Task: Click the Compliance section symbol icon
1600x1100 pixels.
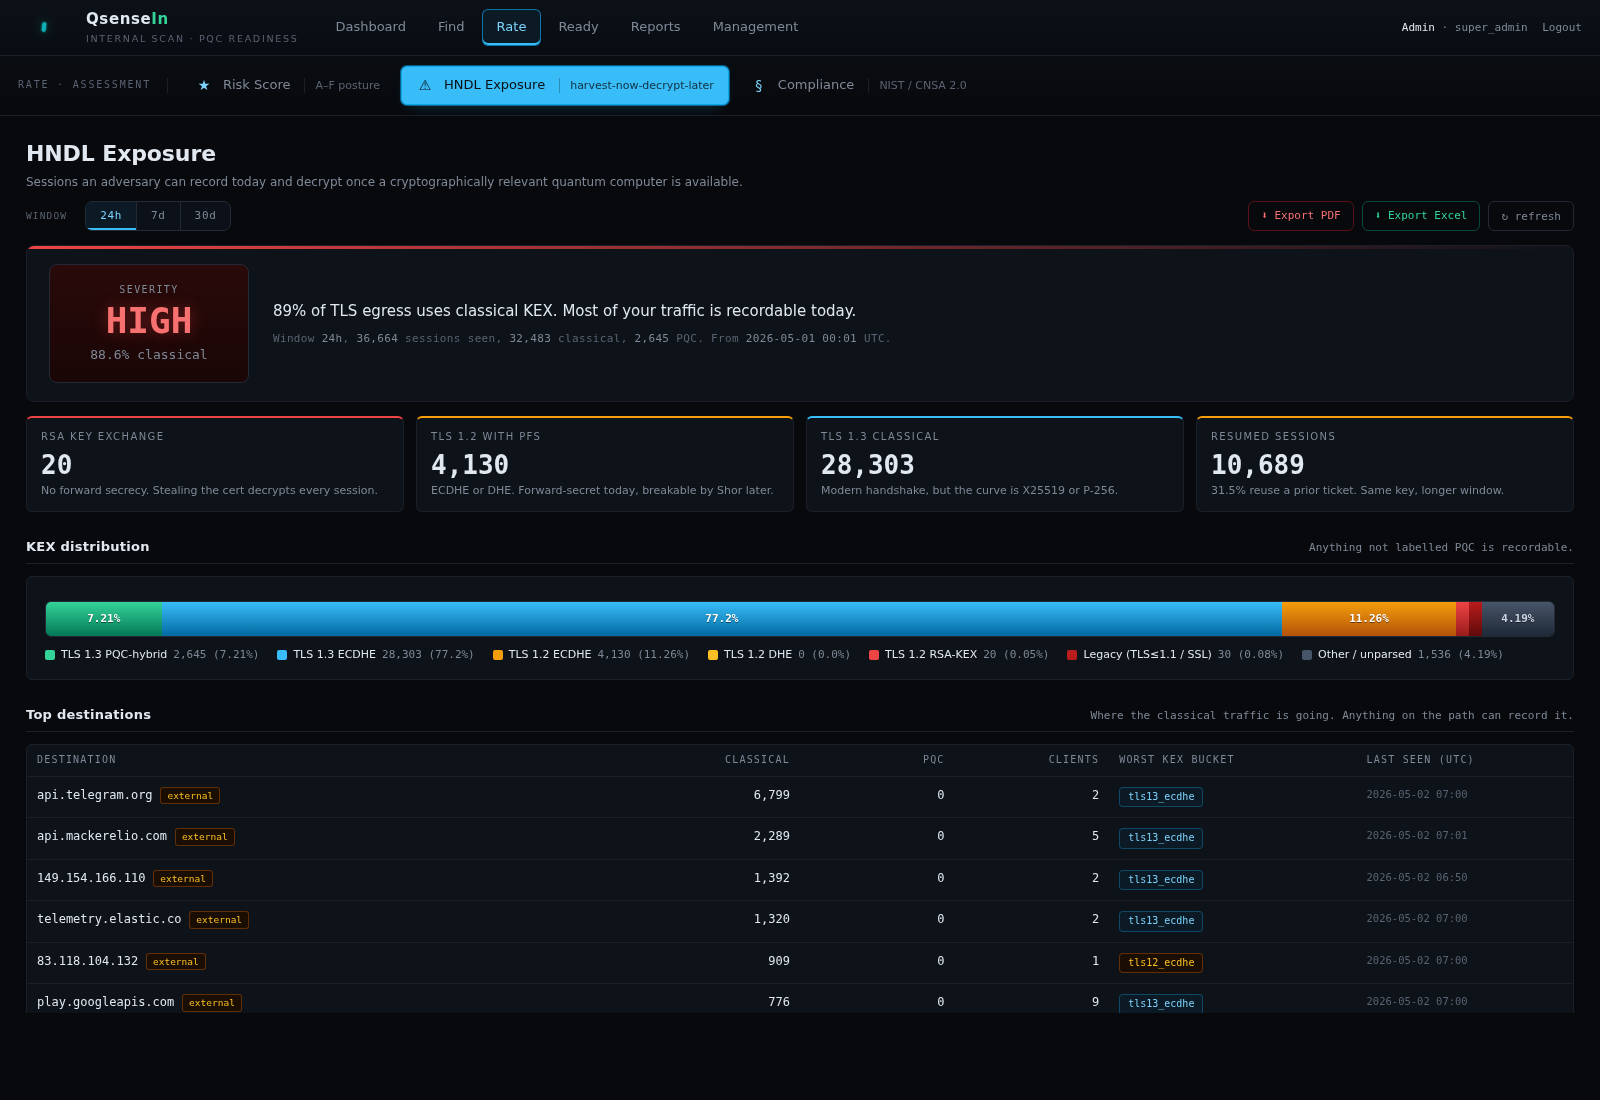Action: point(759,85)
